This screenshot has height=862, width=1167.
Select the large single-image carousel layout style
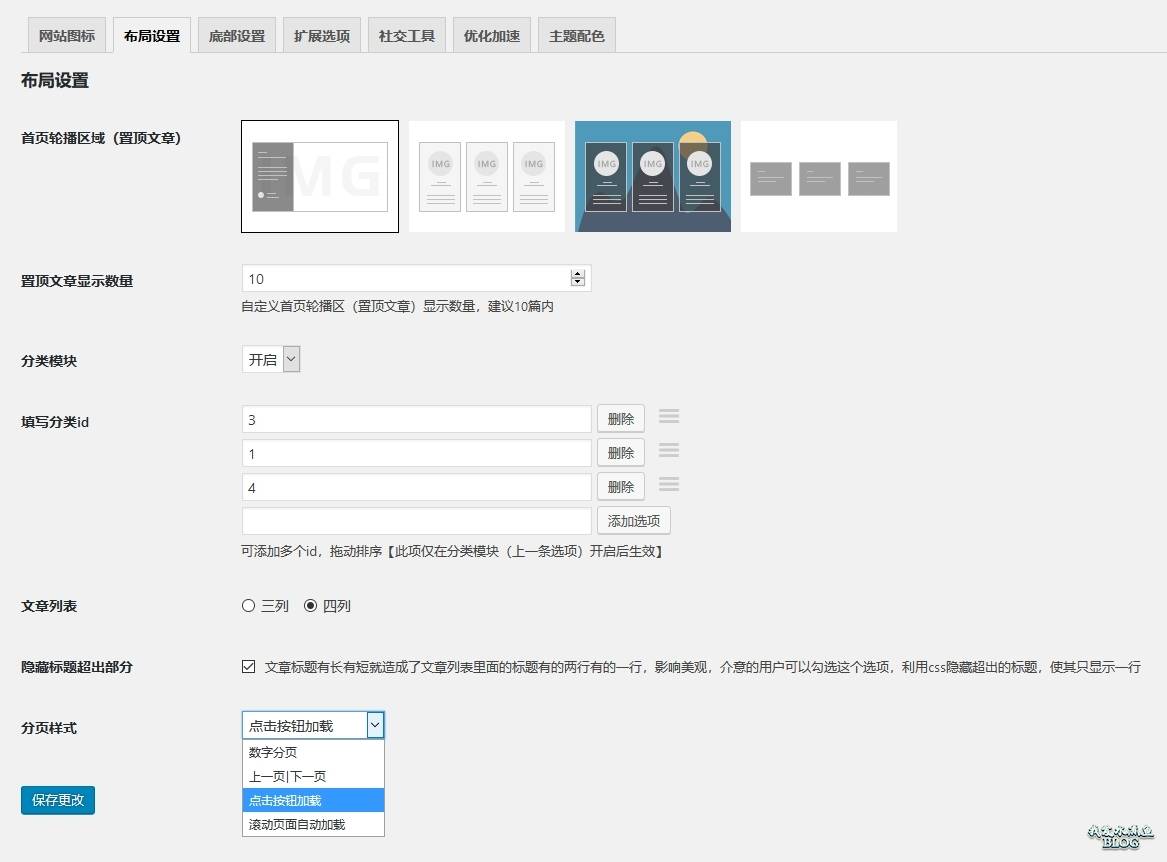pyautogui.click(x=320, y=176)
